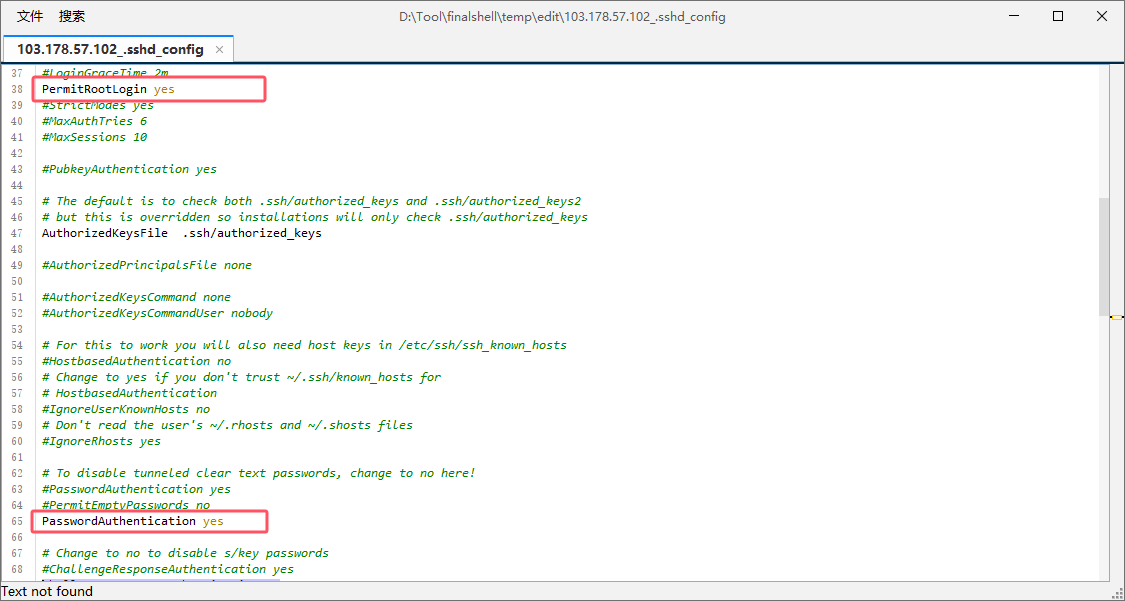
Task: Place cursor on the PasswordAuthentication yes line
Action: coord(132,521)
